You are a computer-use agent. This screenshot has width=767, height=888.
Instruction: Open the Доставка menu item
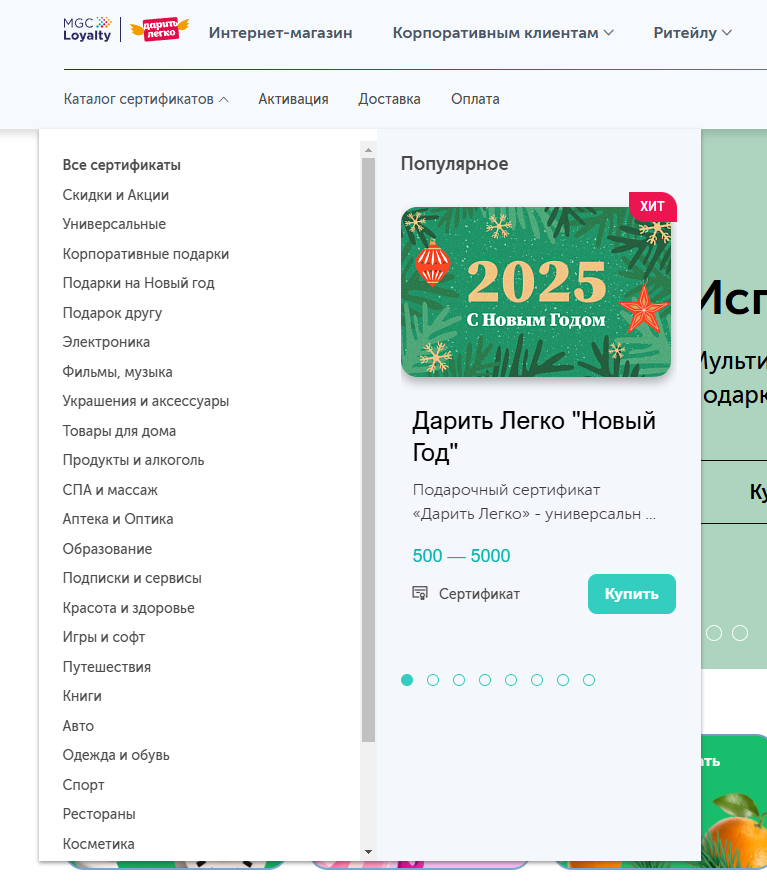389,99
